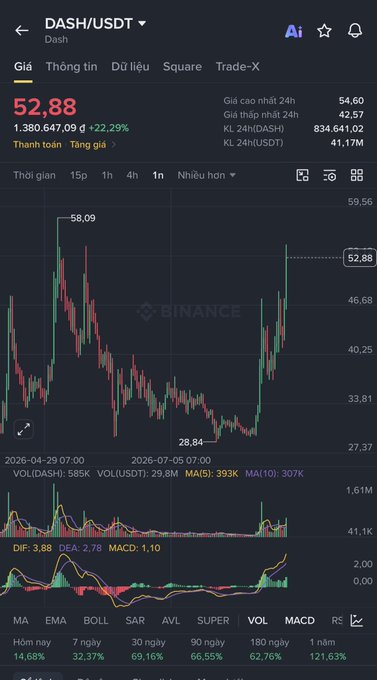Tap the Giá cao nhất 24h value 54,60

coord(351,101)
